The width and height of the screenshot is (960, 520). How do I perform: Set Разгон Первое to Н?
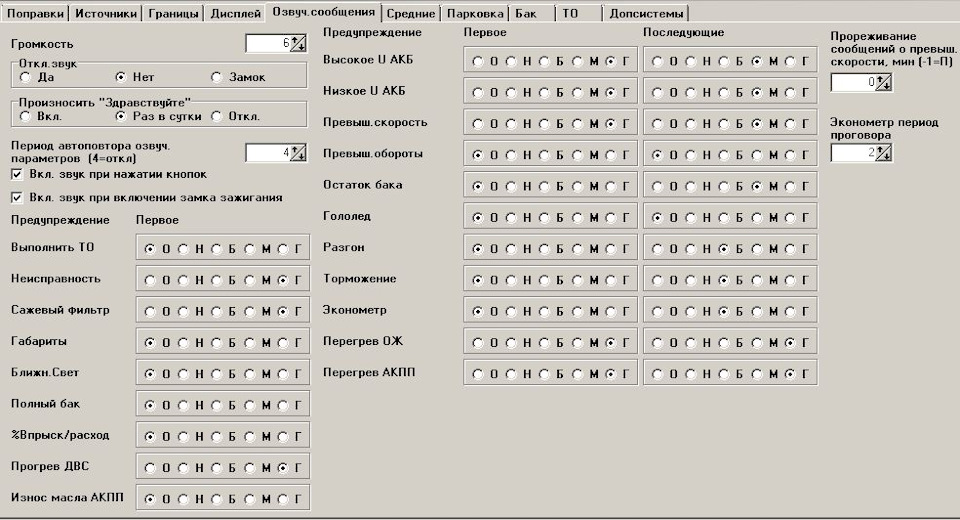(x=518, y=249)
